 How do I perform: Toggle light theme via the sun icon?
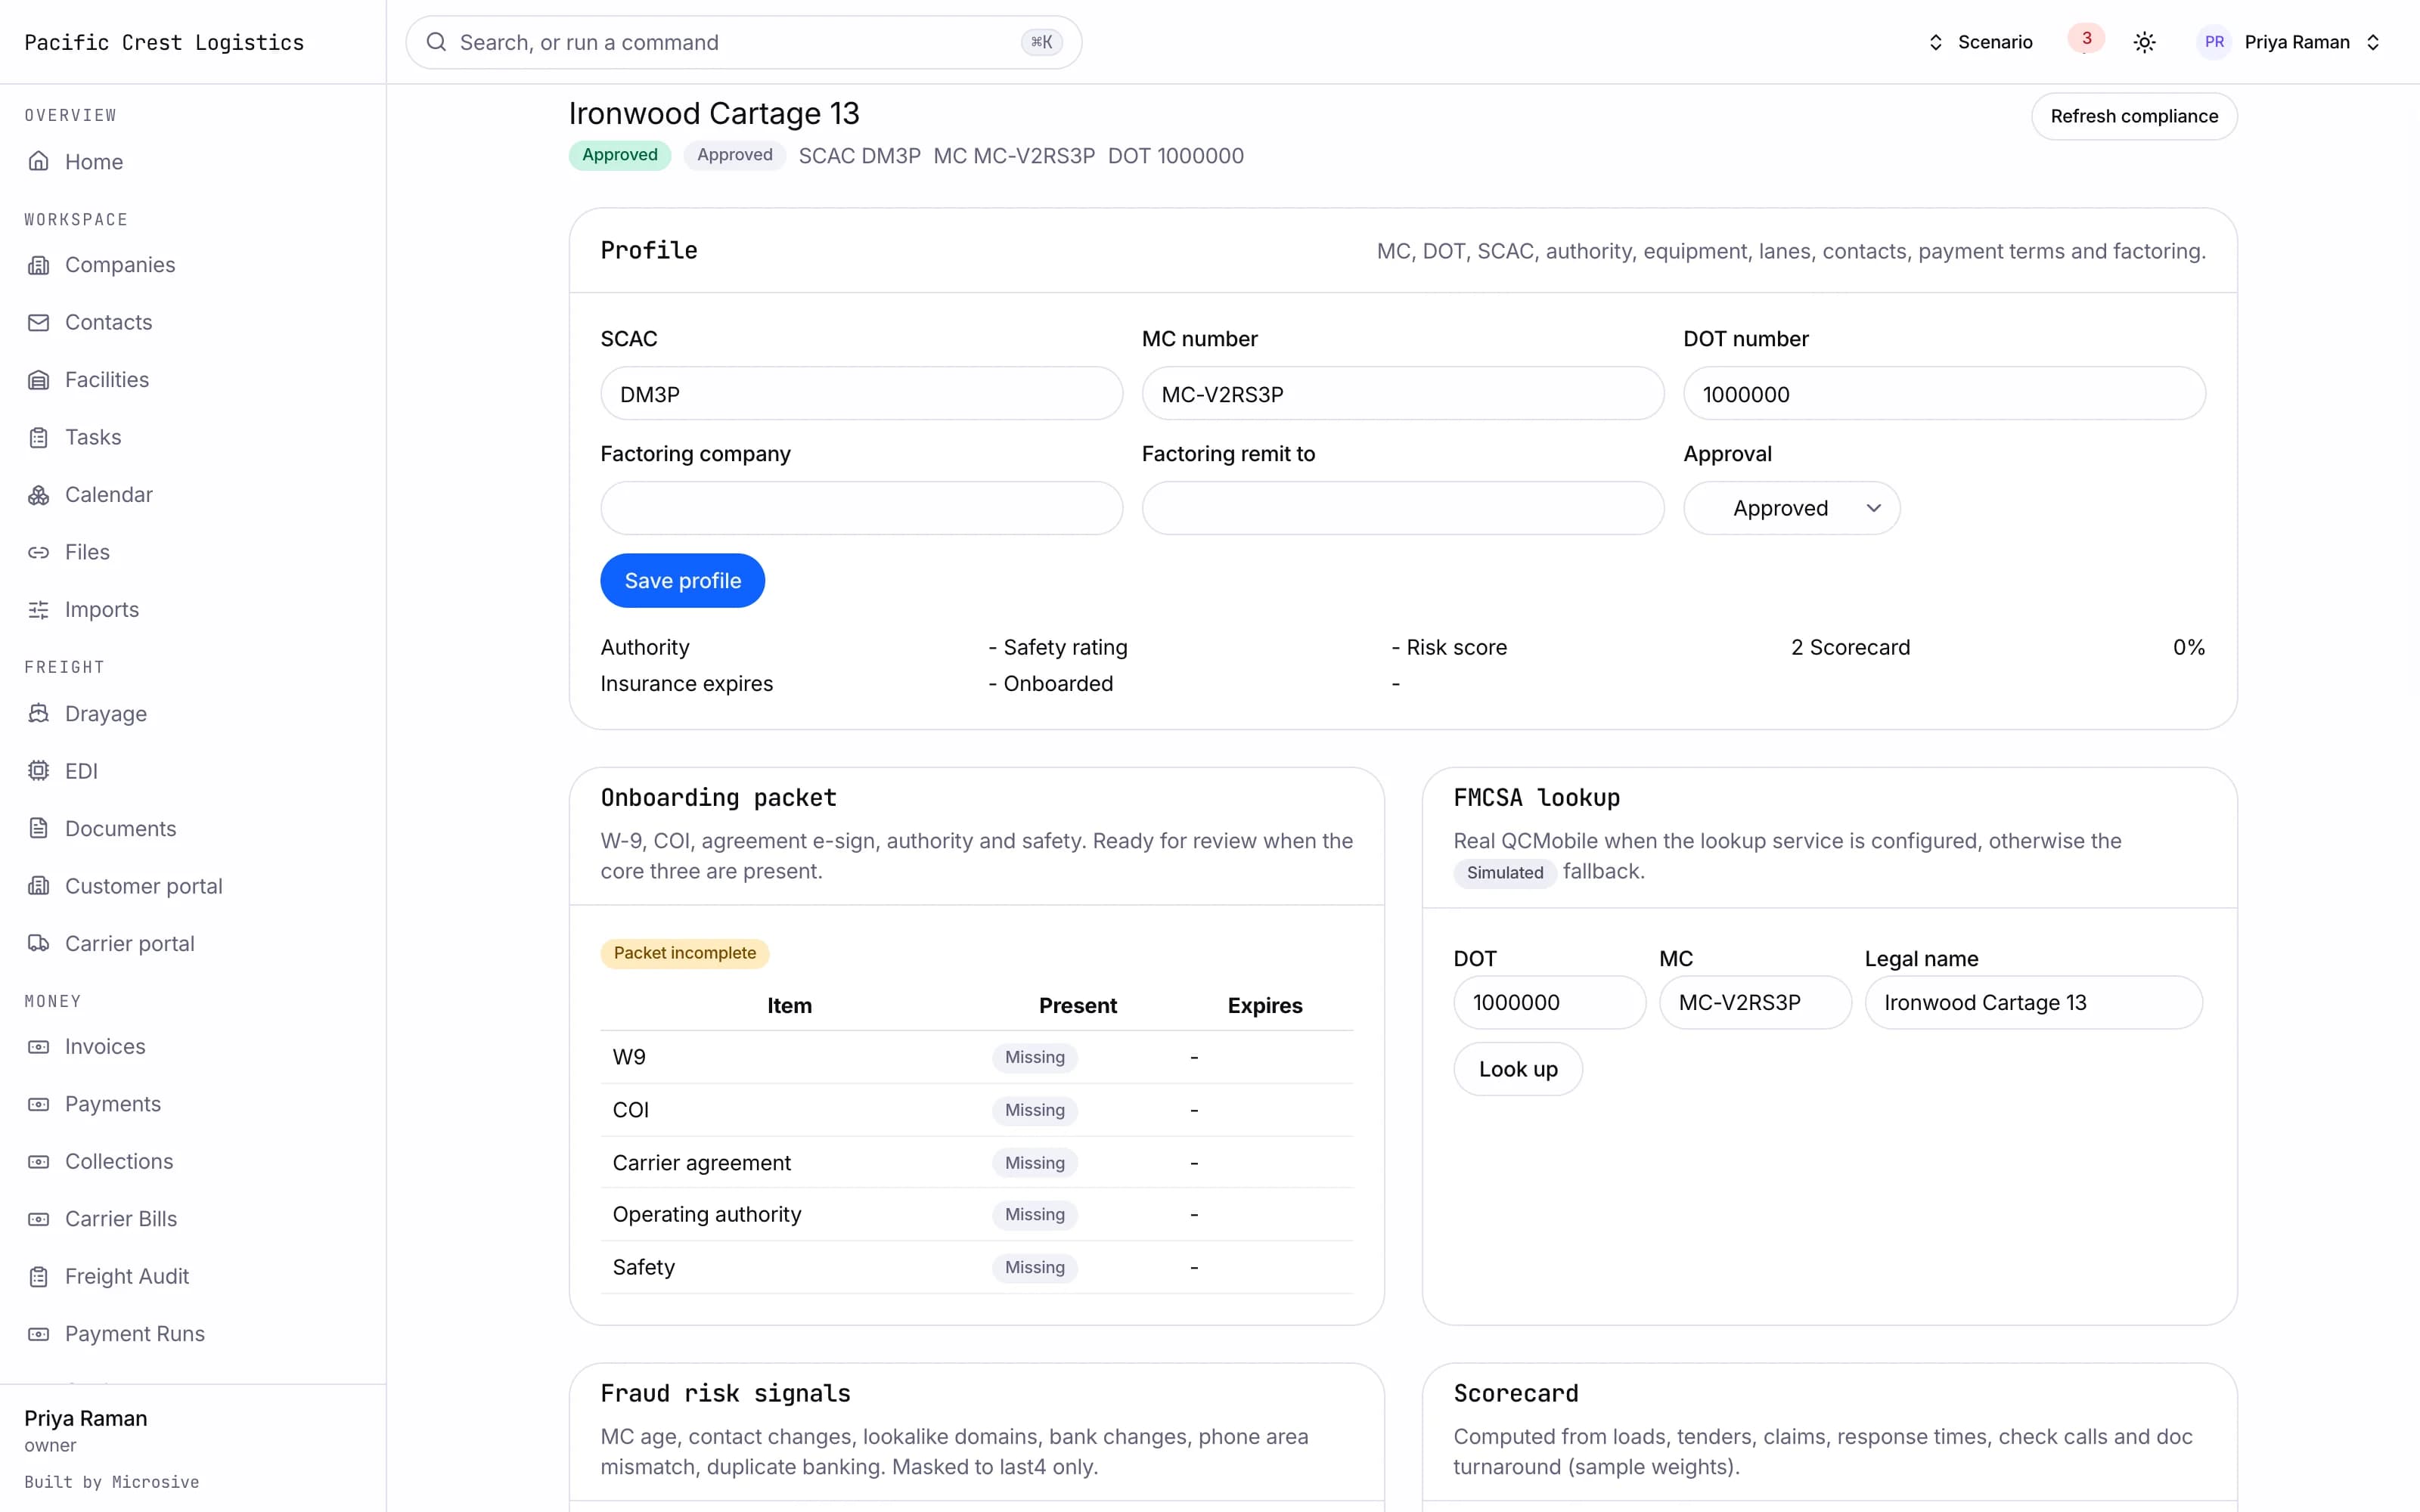(x=2144, y=42)
